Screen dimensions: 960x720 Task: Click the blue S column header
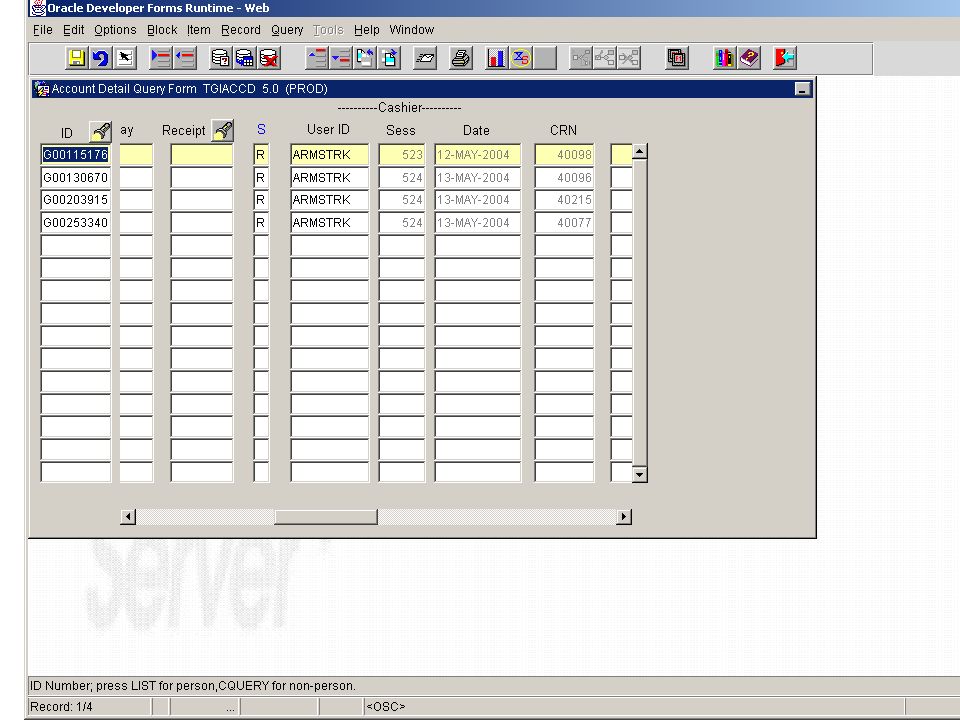point(261,129)
